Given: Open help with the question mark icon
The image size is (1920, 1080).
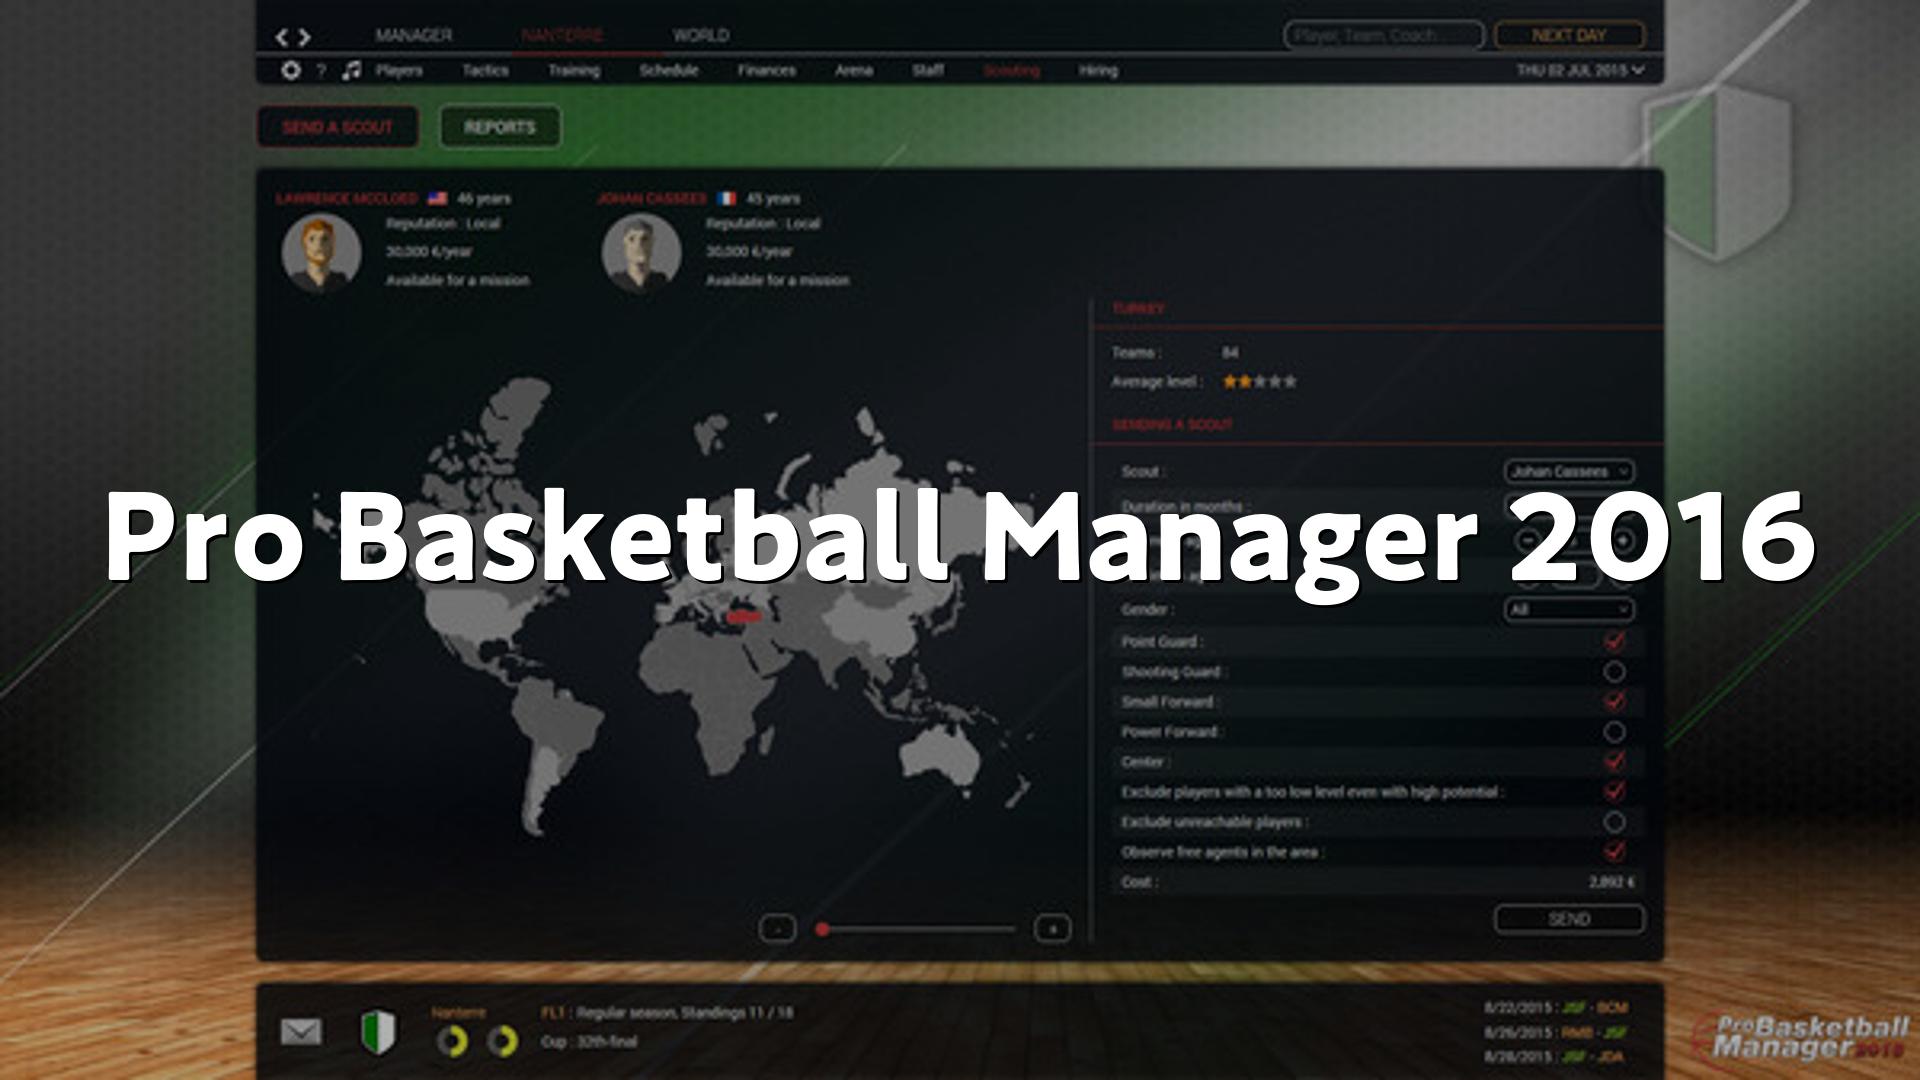Looking at the screenshot, I should pyautogui.click(x=321, y=71).
